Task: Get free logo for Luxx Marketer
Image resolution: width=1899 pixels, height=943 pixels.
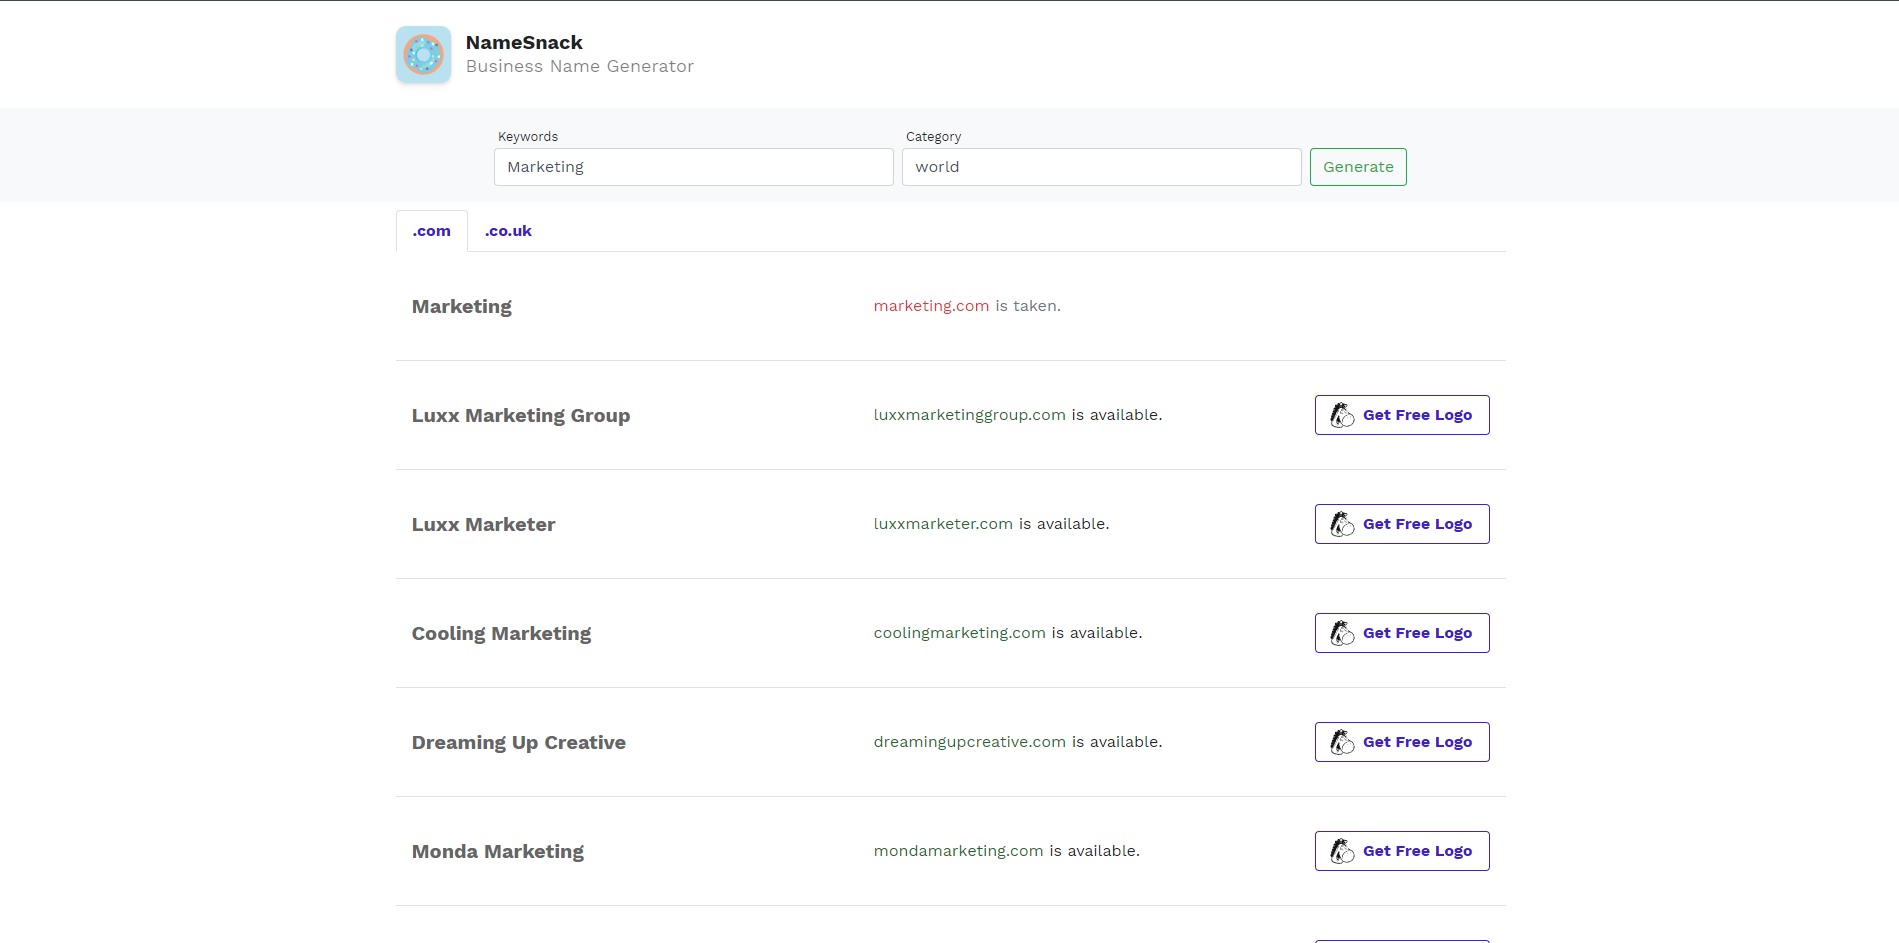Action: [x=1402, y=524]
